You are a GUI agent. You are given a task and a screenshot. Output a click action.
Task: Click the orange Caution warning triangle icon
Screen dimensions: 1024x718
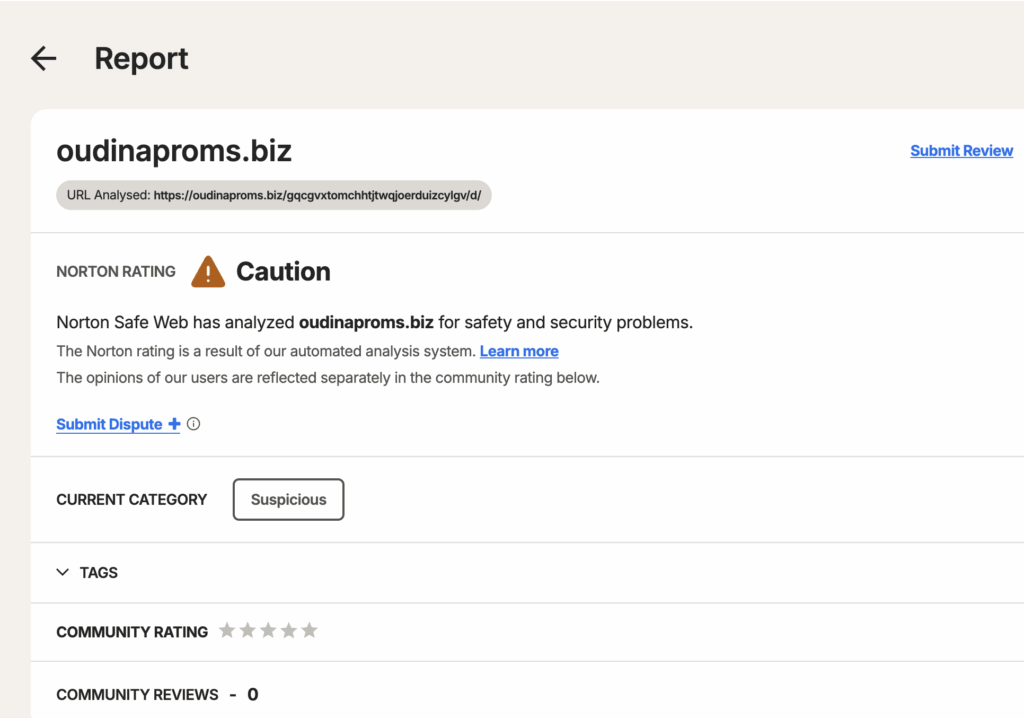coord(208,271)
